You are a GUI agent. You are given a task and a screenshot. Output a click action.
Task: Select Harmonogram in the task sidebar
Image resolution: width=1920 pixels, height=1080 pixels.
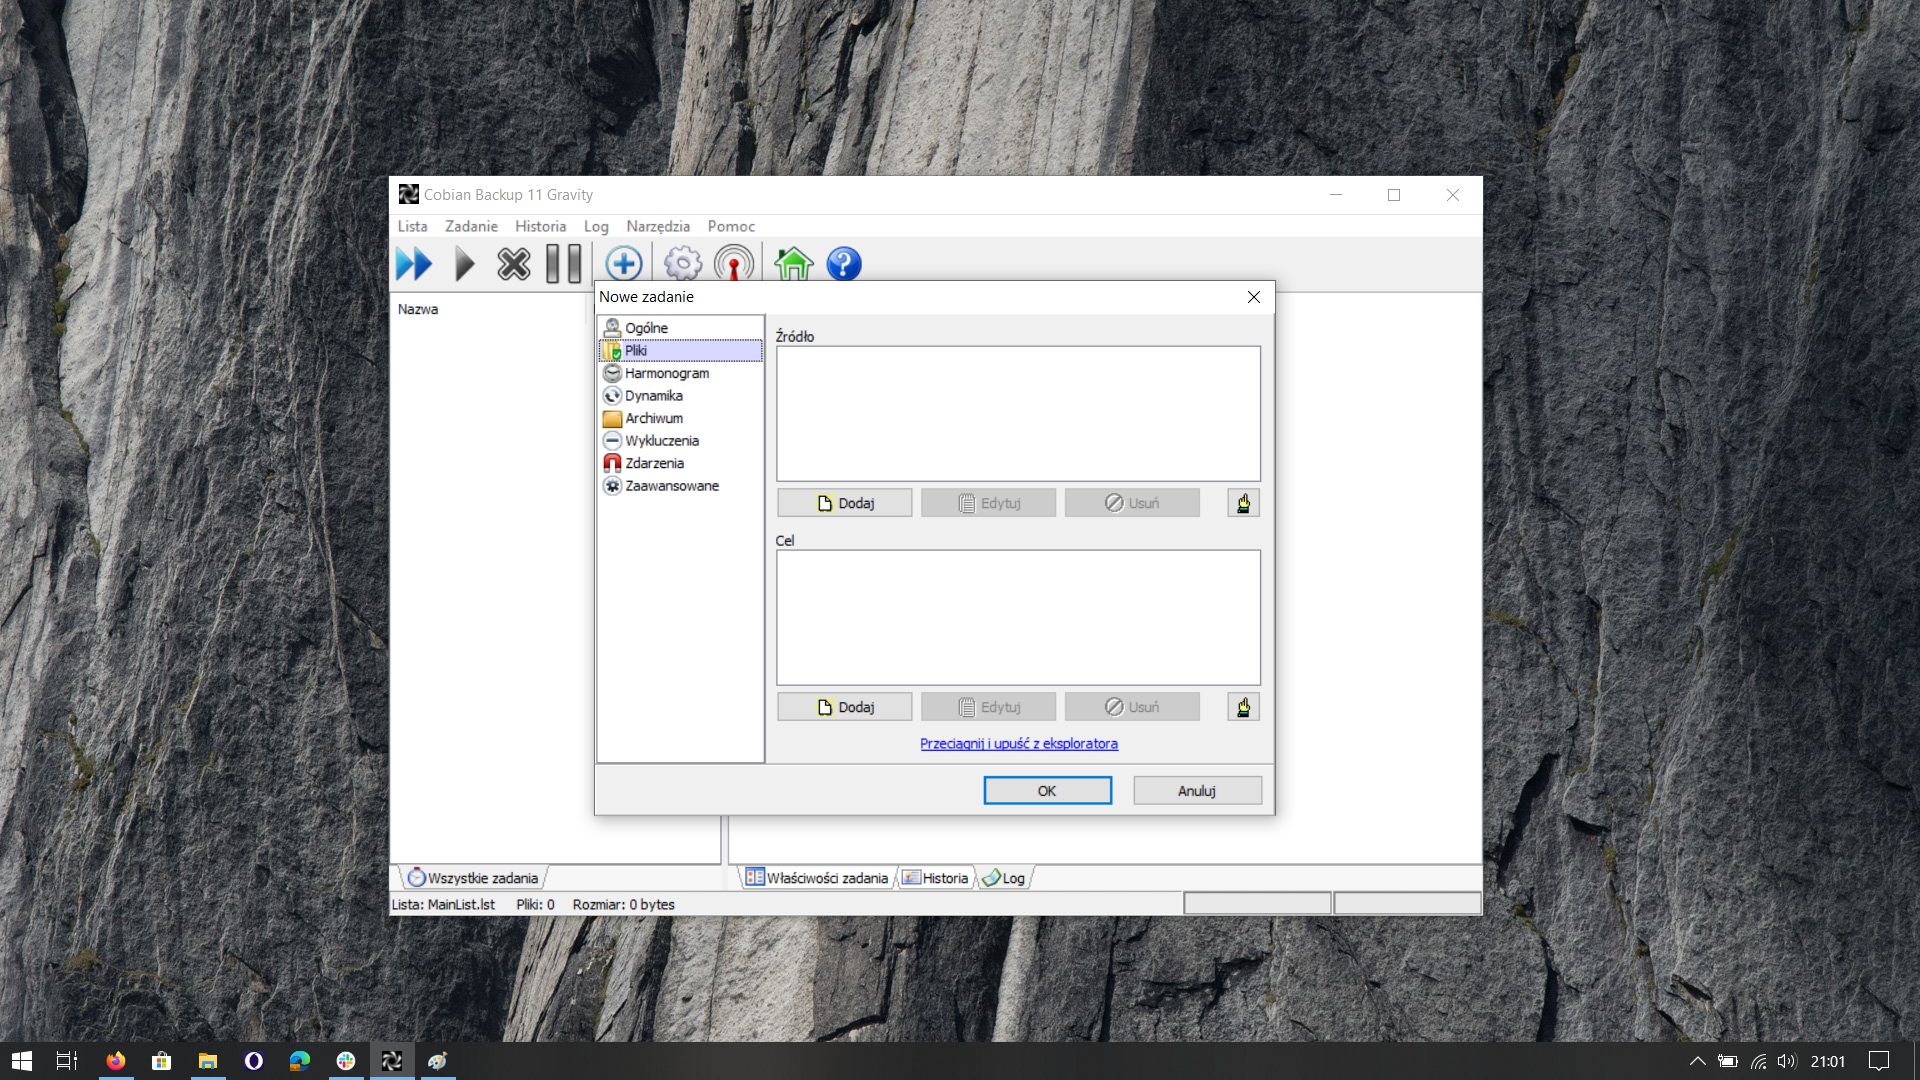[666, 373]
